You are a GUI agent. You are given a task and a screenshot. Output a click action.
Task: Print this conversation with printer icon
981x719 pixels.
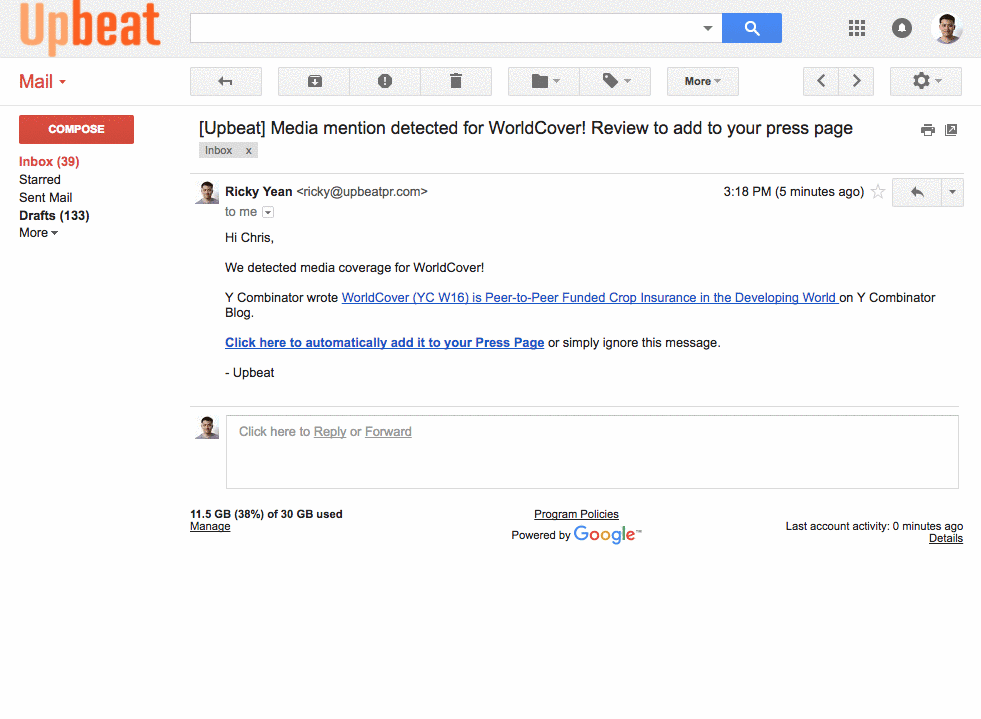tap(928, 130)
